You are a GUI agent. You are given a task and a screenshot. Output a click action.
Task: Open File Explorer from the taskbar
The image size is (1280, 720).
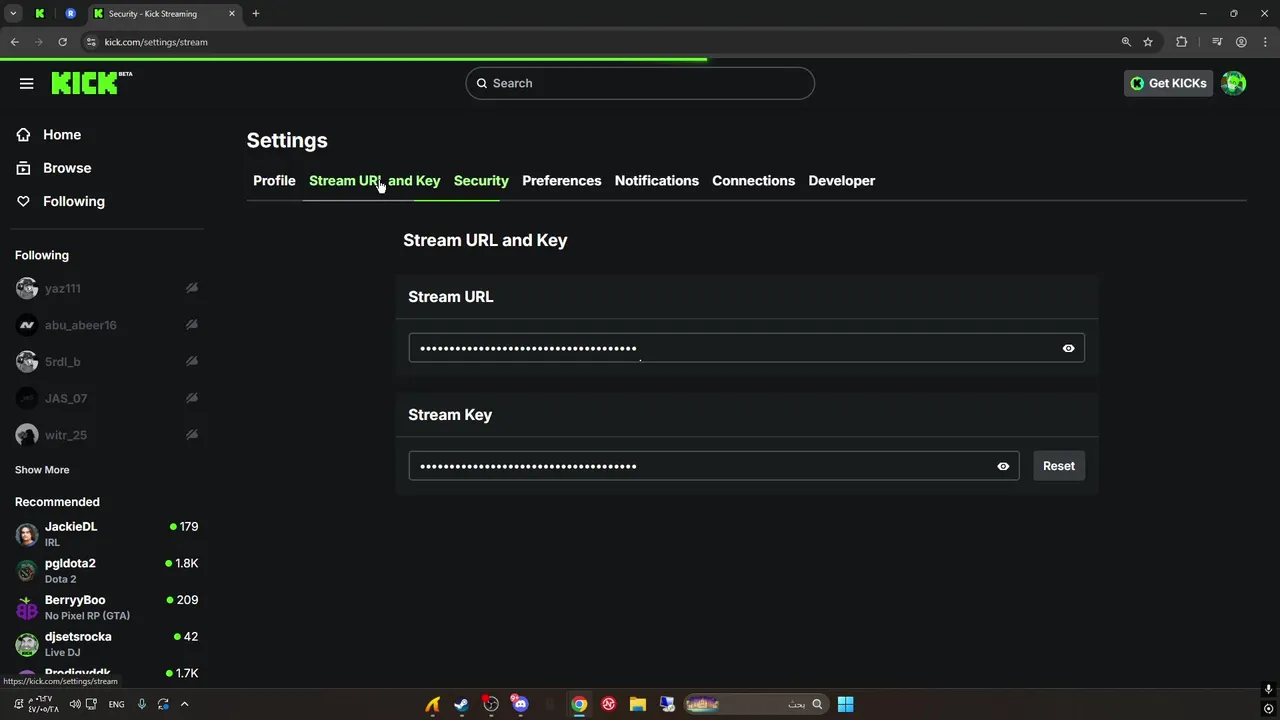(638, 704)
